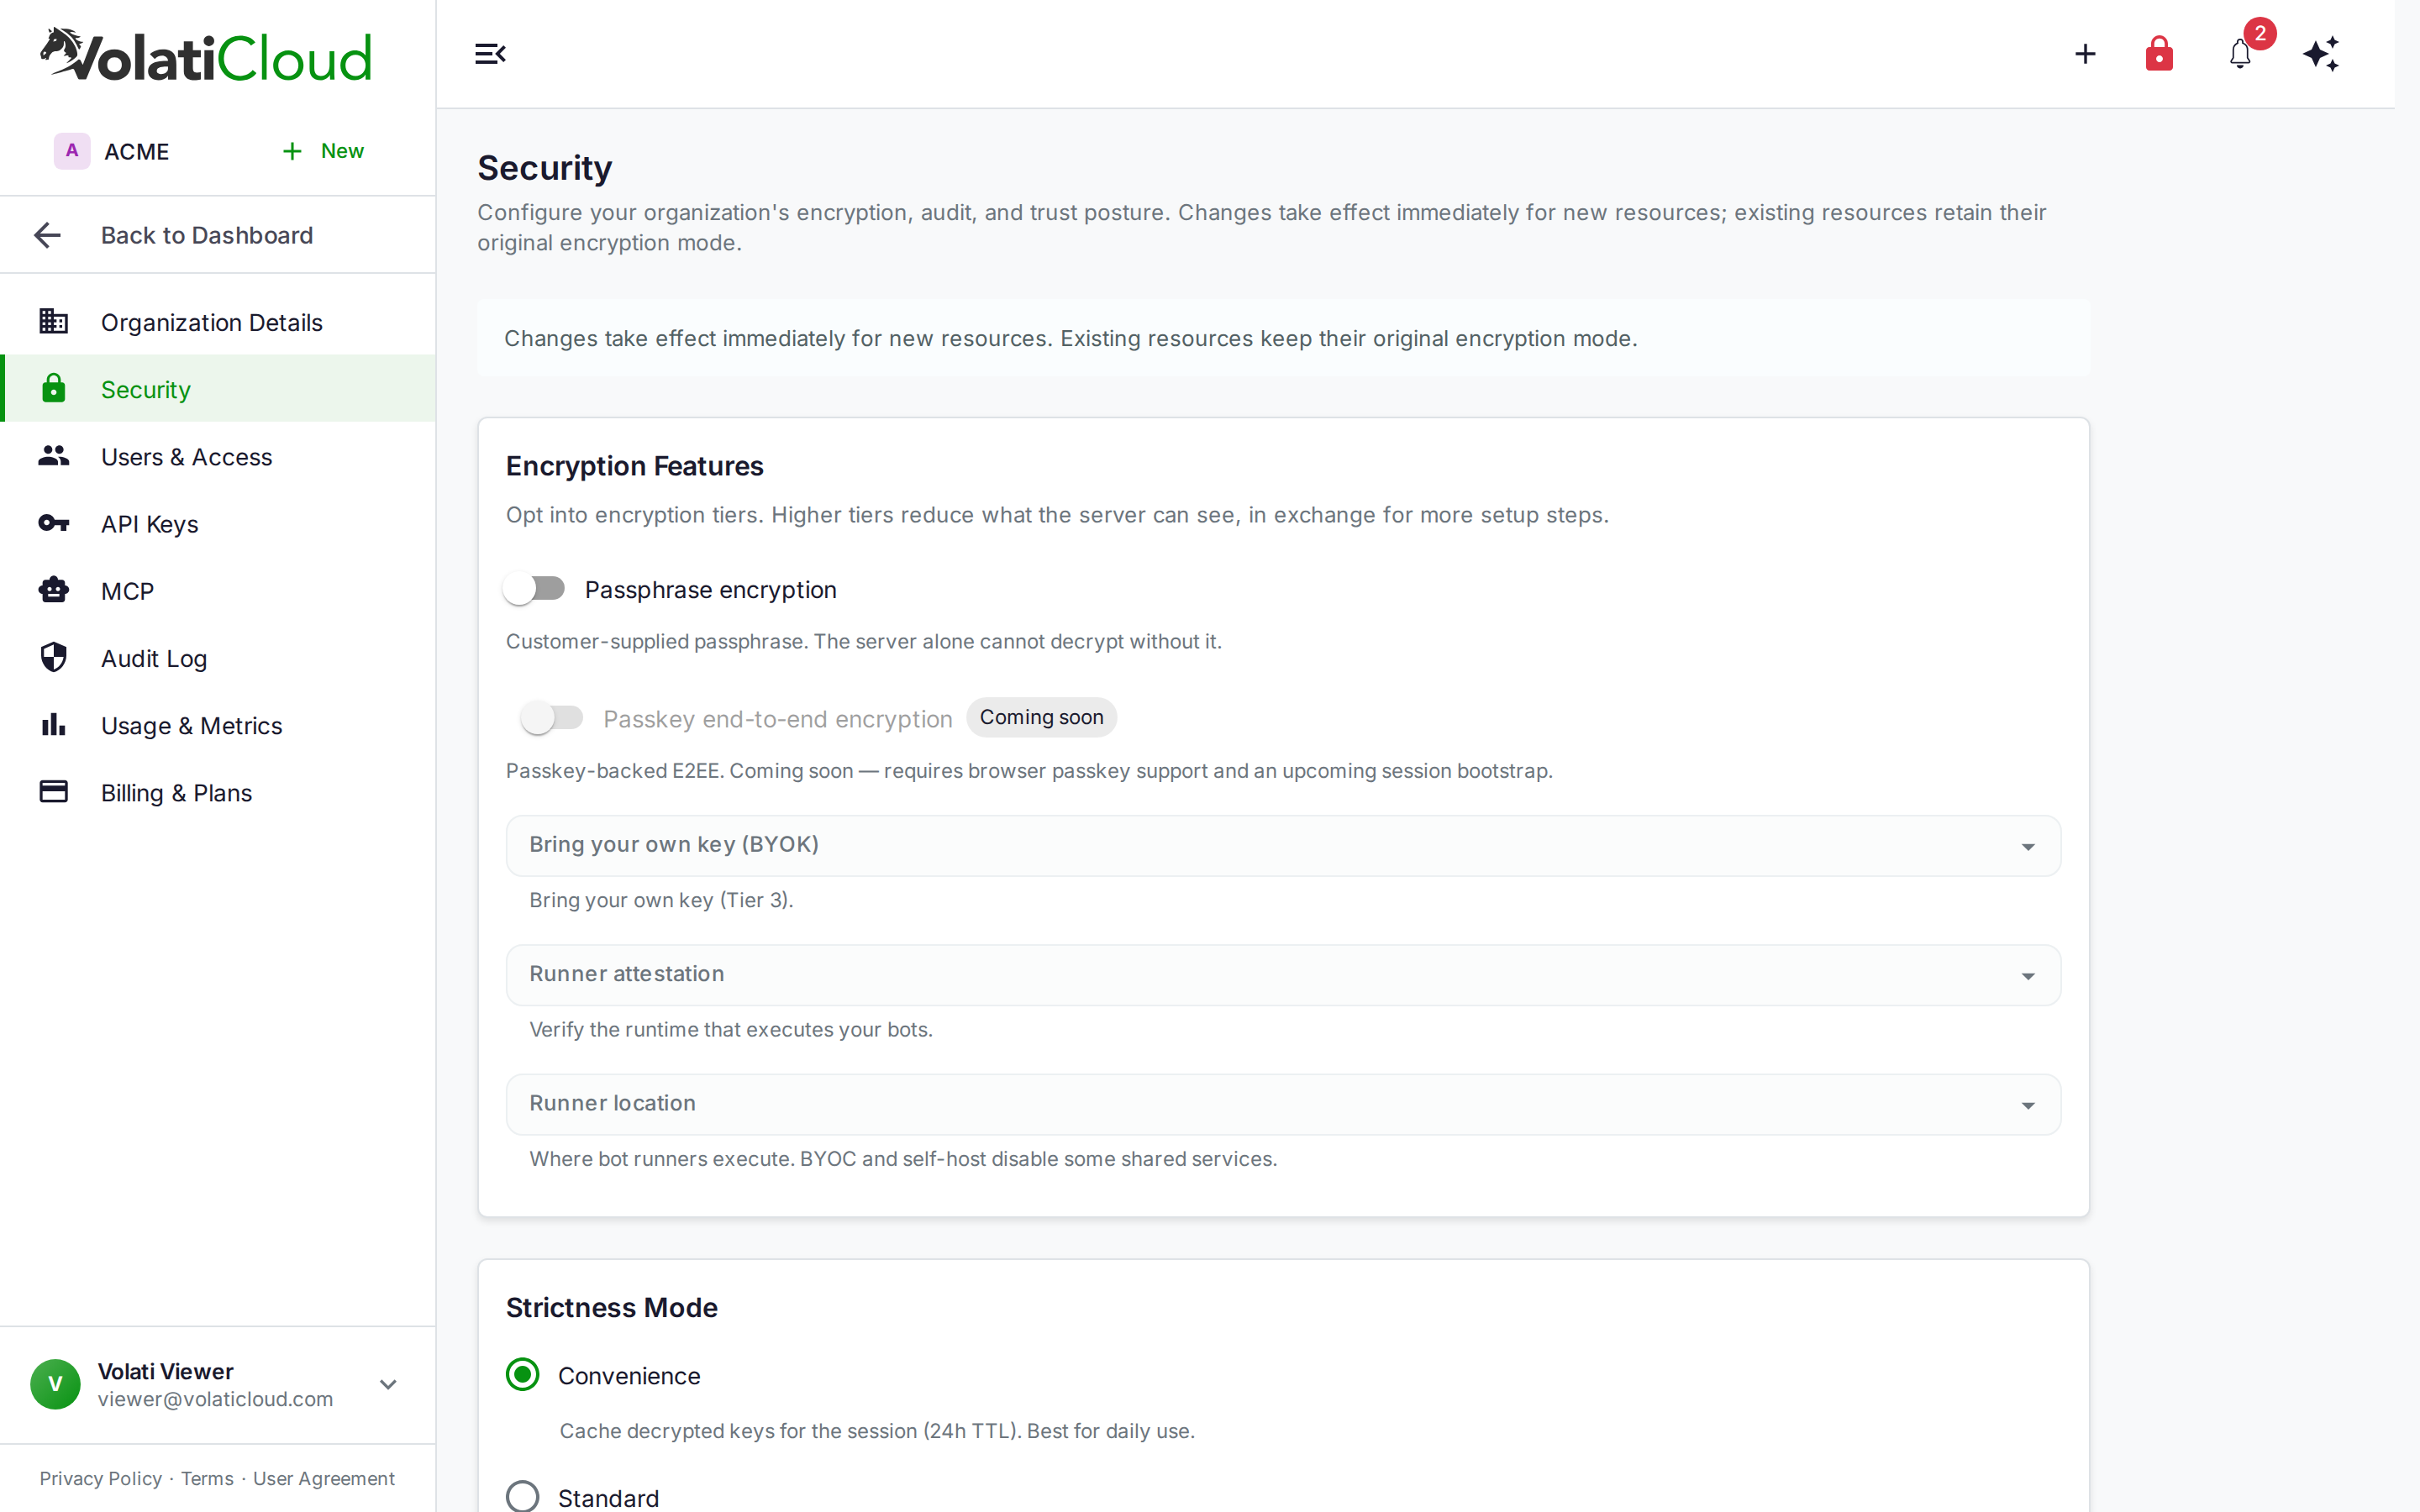Click the API Keys key icon
This screenshot has width=2420, height=1512.
coord(54,523)
